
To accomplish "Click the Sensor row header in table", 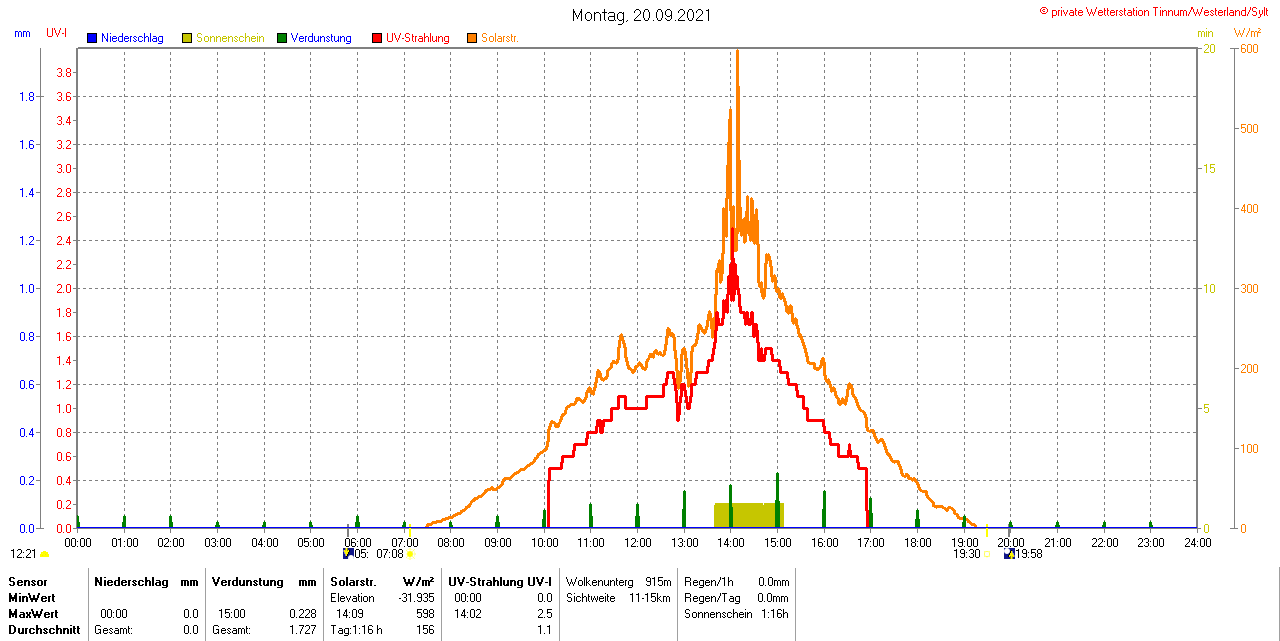I will coord(27,582).
